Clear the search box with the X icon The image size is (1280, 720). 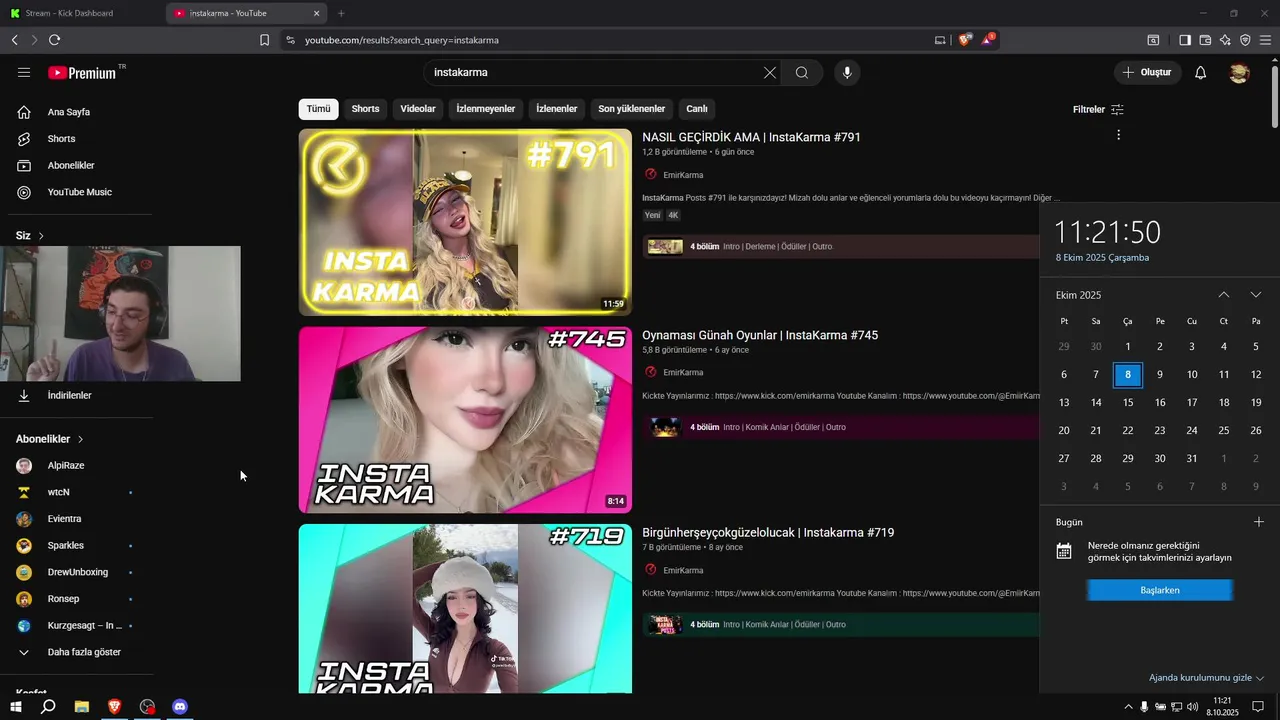point(769,73)
